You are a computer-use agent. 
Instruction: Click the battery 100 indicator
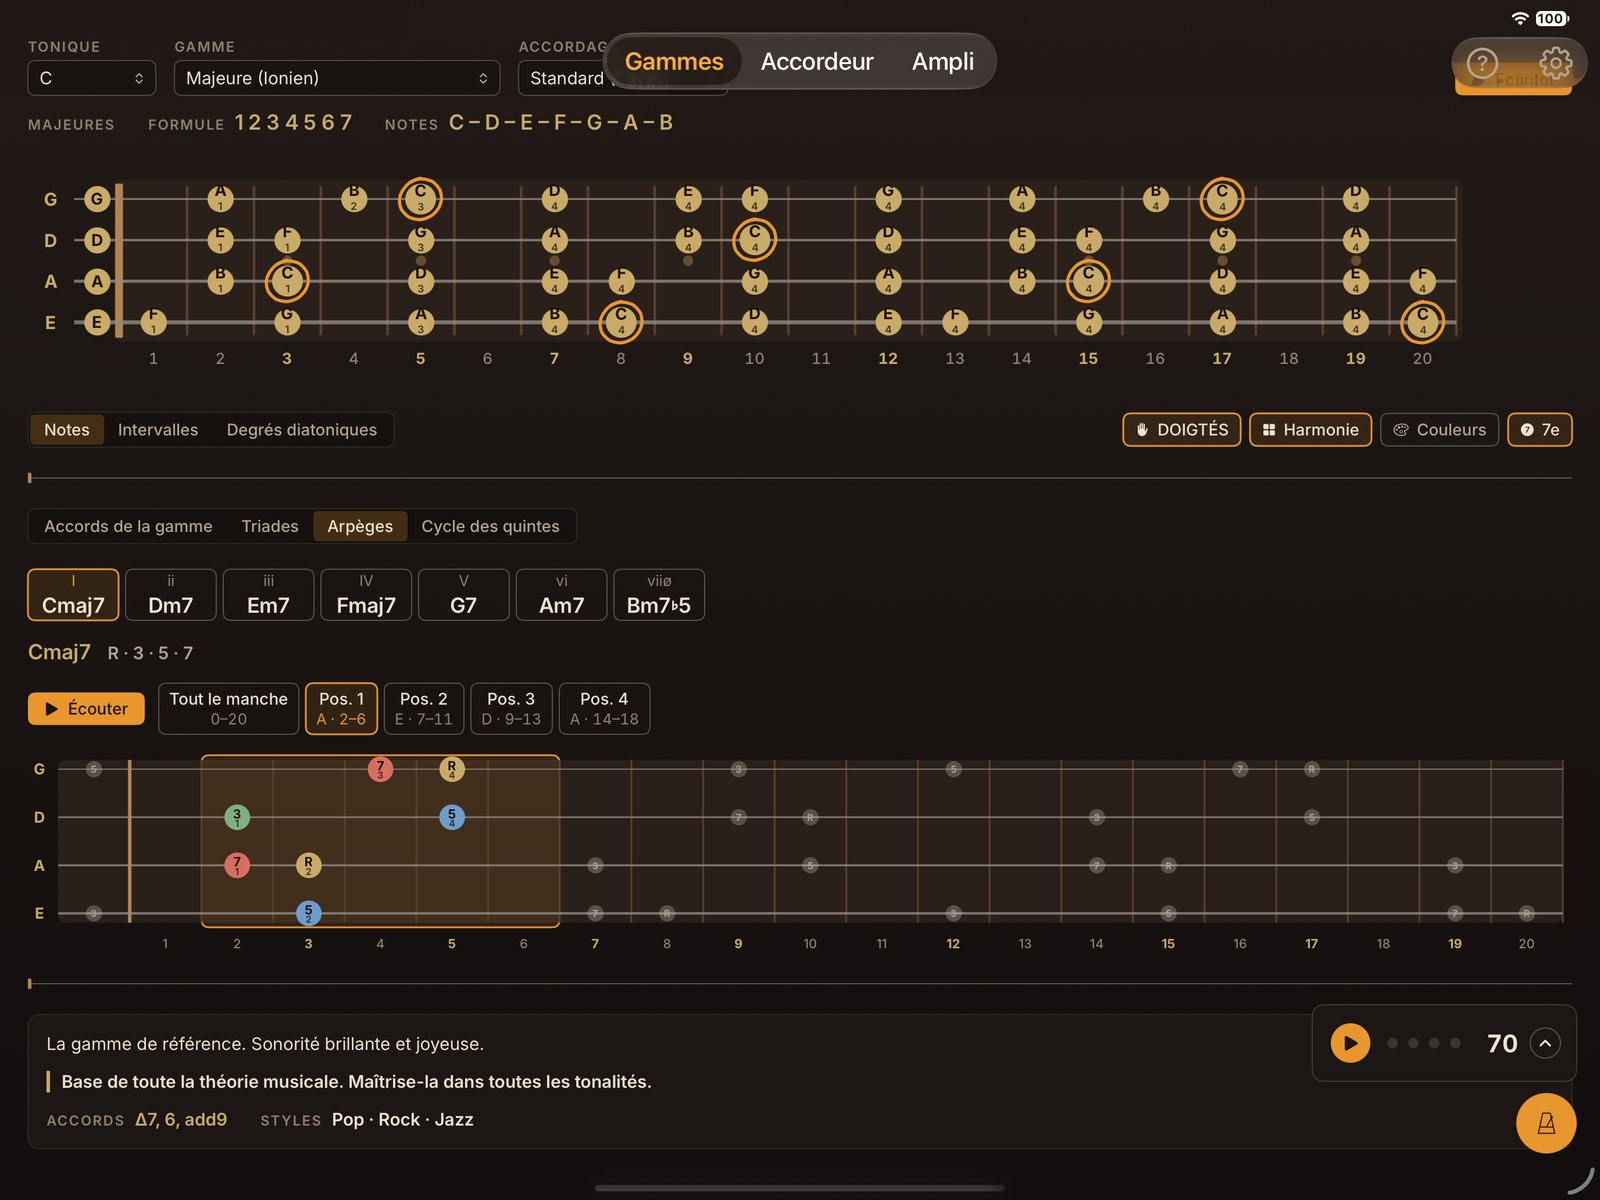[x=1551, y=18]
